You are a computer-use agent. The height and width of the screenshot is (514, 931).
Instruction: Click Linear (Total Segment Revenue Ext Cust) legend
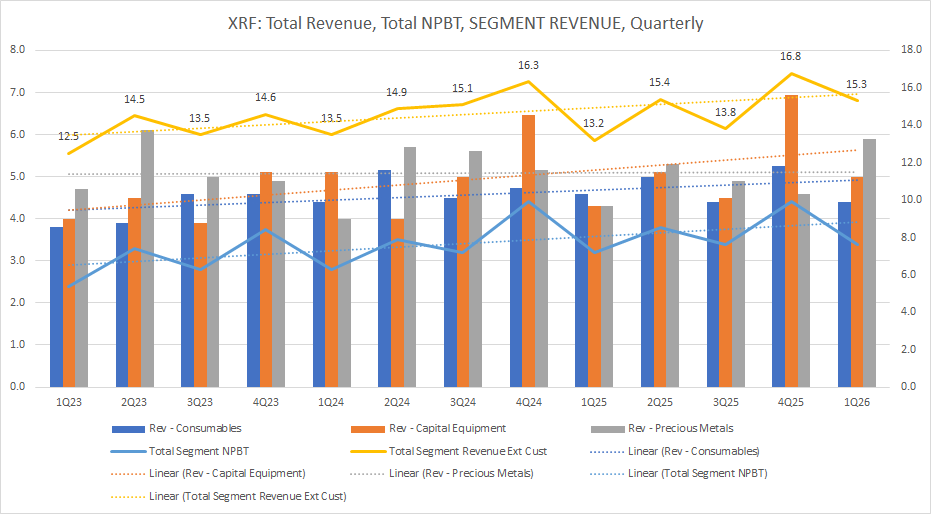pyautogui.click(x=260, y=495)
